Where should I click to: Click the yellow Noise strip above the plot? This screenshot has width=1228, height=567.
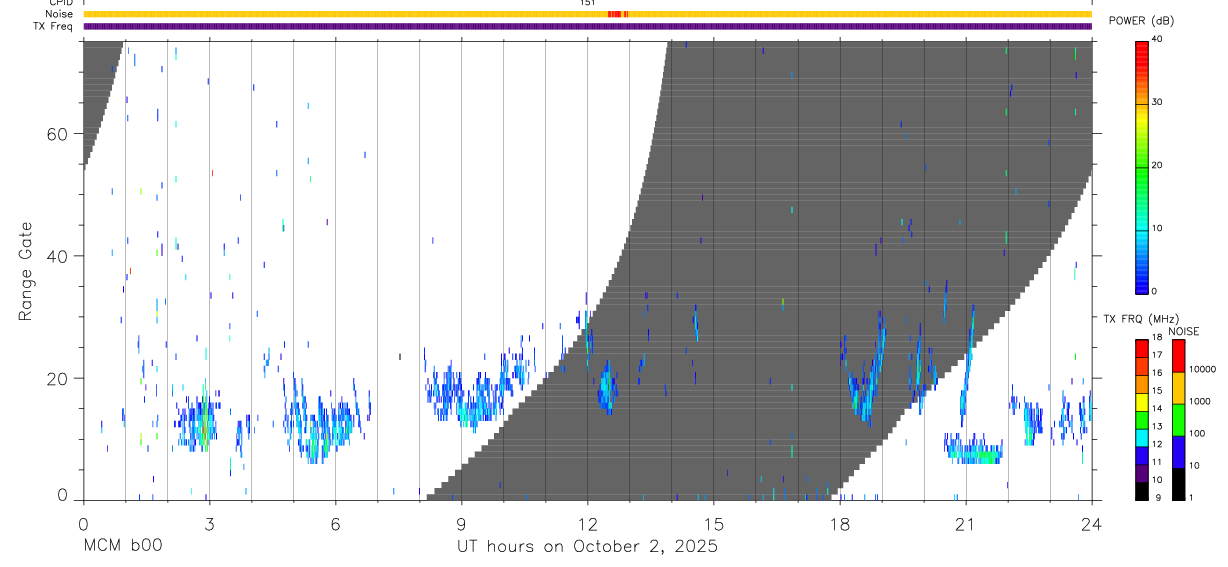(587, 14)
